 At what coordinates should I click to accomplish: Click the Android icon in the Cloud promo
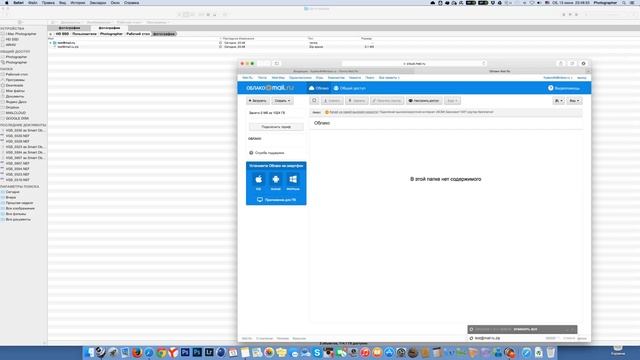pos(276,179)
